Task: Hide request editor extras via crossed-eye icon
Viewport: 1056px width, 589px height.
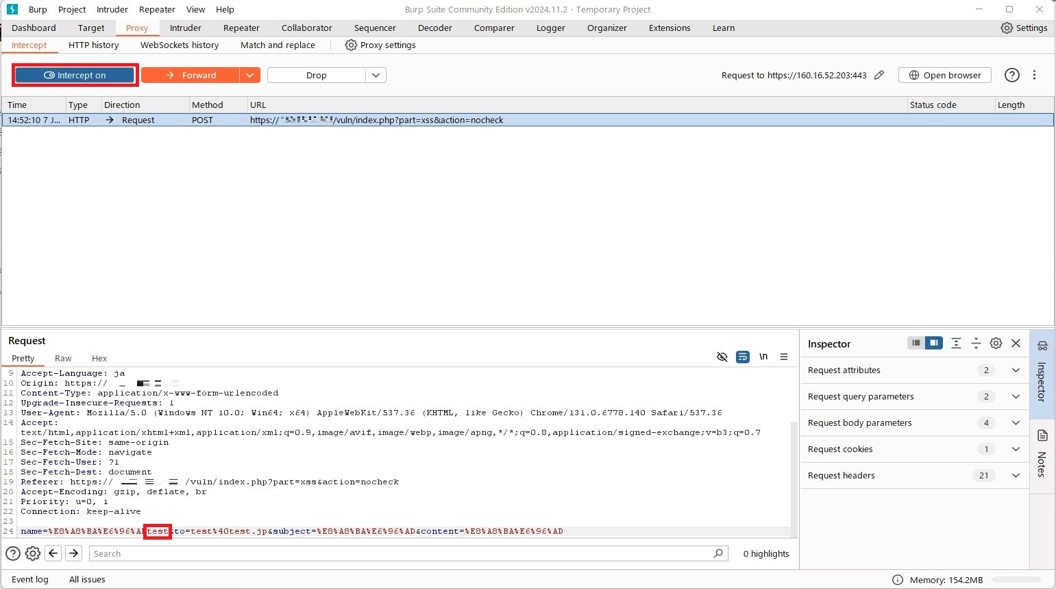Action: click(722, 357)
